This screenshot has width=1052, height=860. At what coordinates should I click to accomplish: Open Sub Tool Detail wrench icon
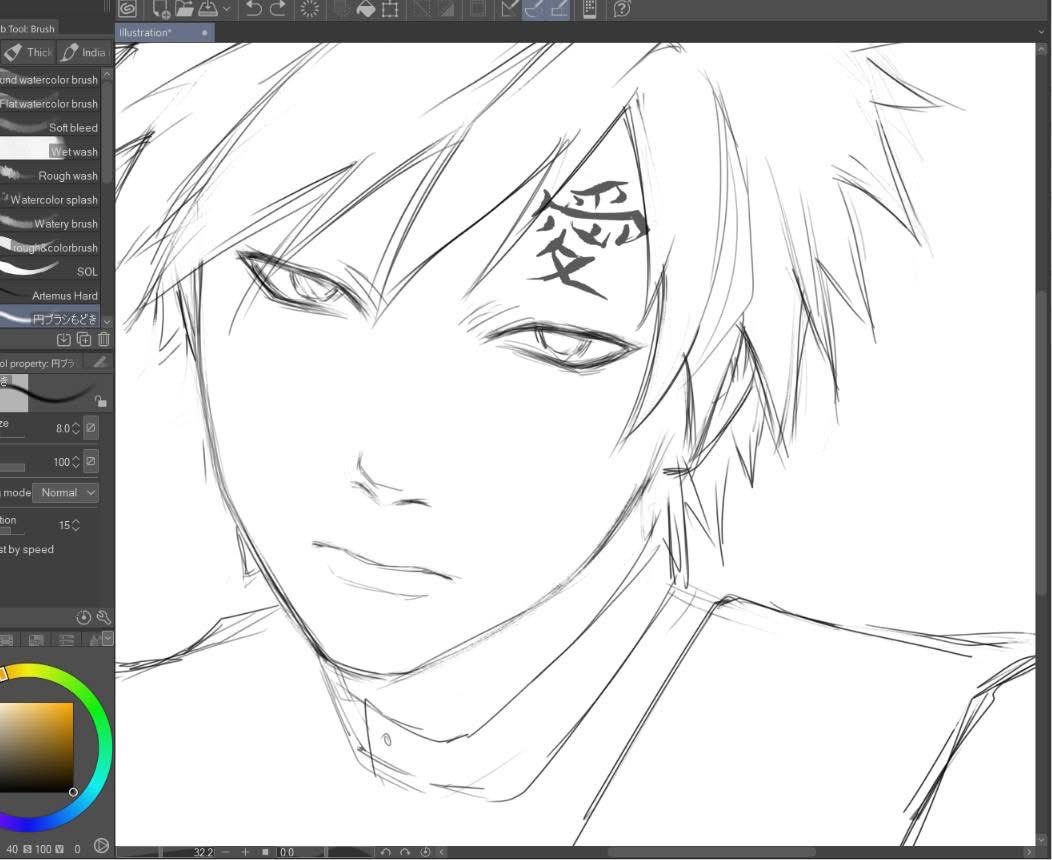pyautogui.click(x=103, y=618)
